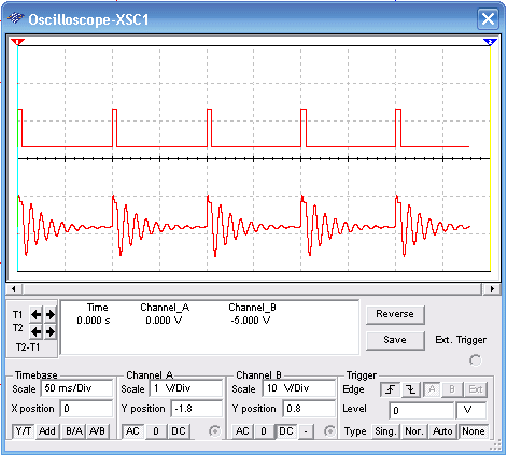Click the blue T2 cursor marker
The width and height of the screenshot is (511, 458).
pos(490,42)
